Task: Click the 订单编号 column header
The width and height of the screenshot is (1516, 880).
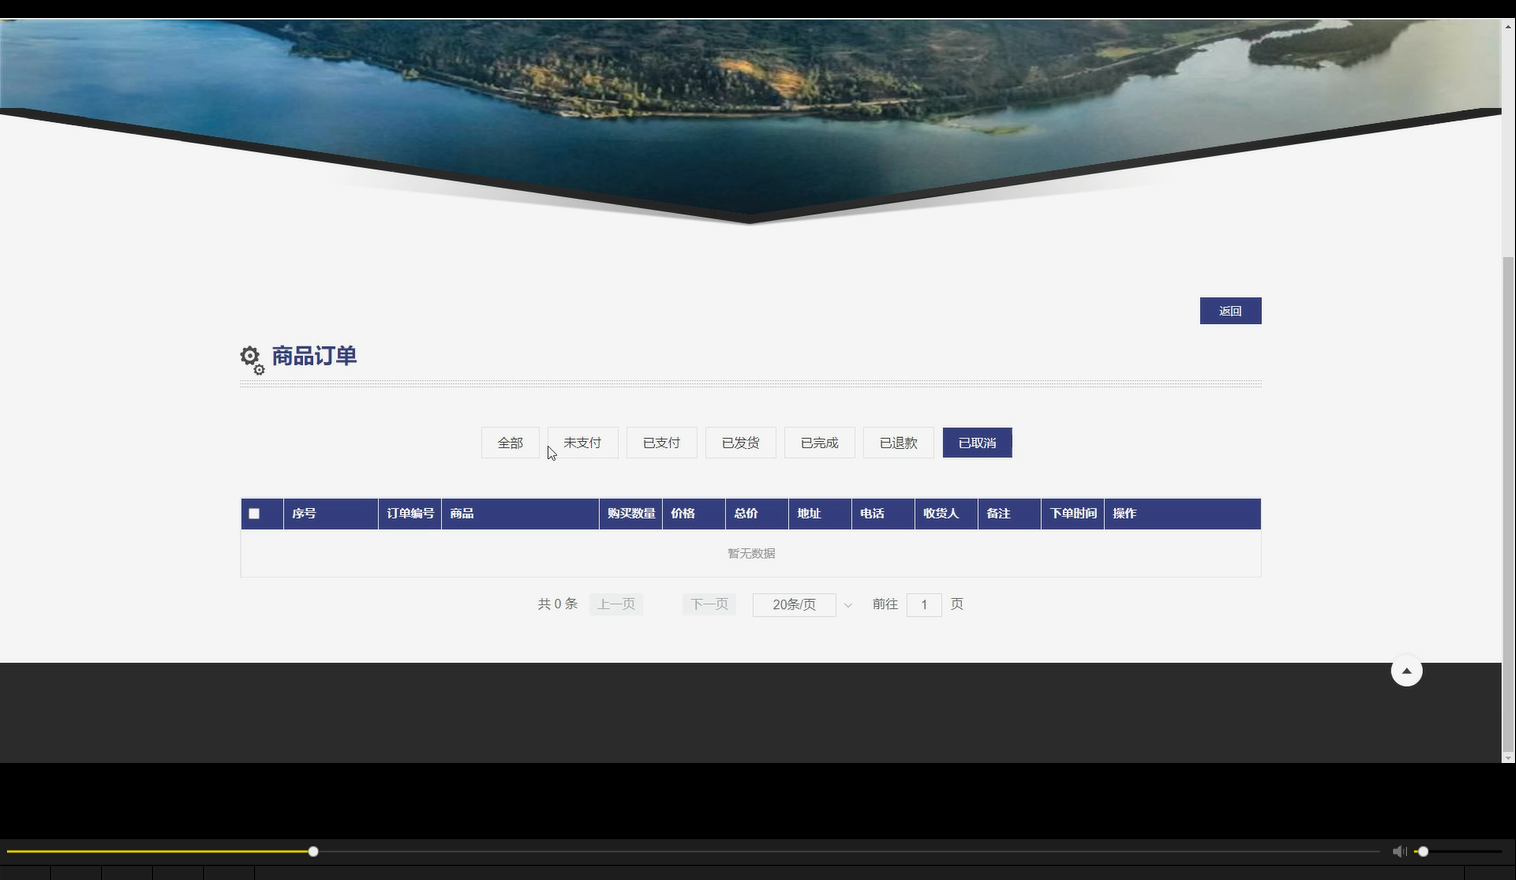Action: pos(410,514)
